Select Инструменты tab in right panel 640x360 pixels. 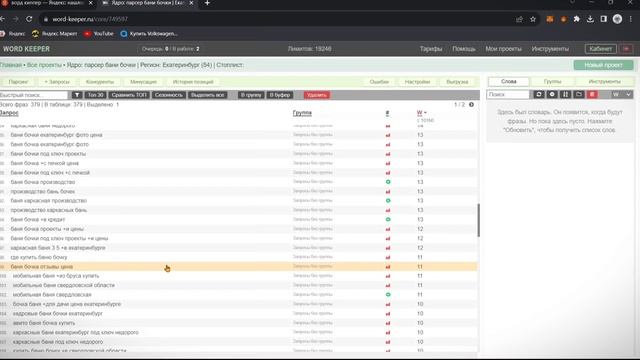click(x=604, y=81)
